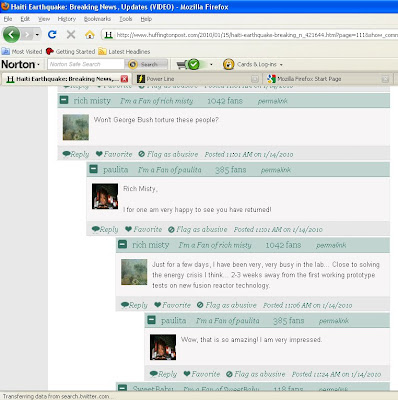398x400 pixels.
Task: Open the Getting Started bookmark
Action: click(x=70, y=52)
